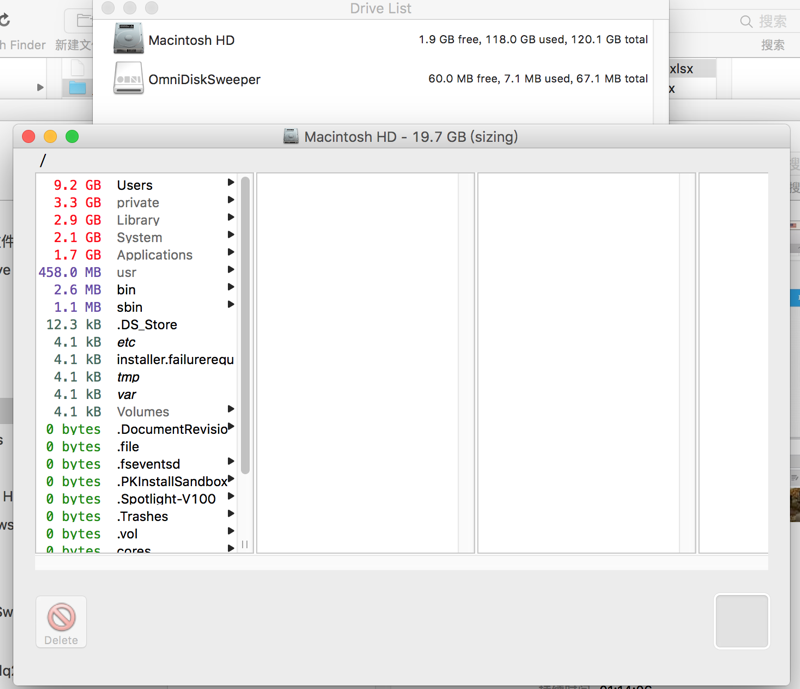Click OmniDiskSweeper free space info text
This screenshot has height=689, width=800.
538,79
